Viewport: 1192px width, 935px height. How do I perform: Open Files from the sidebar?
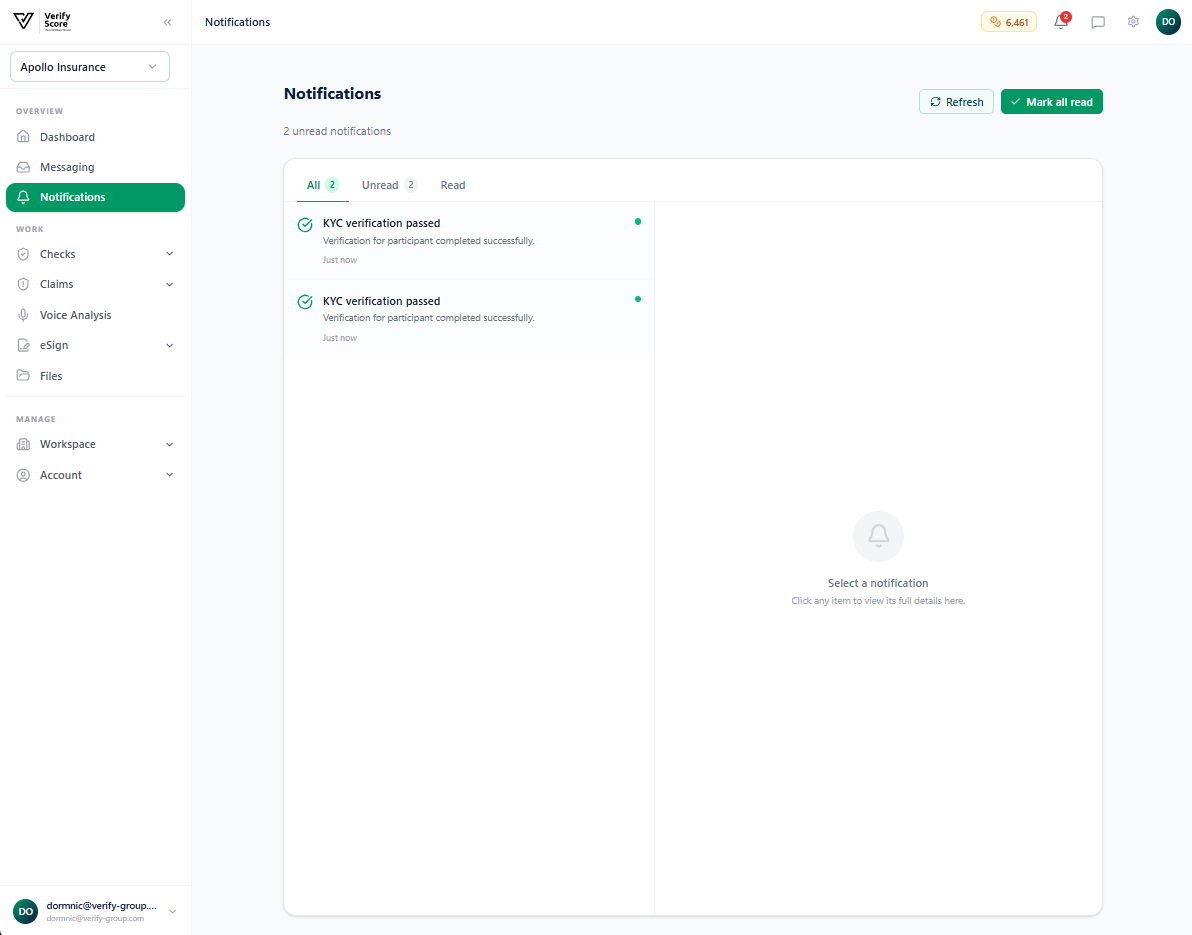95,376
